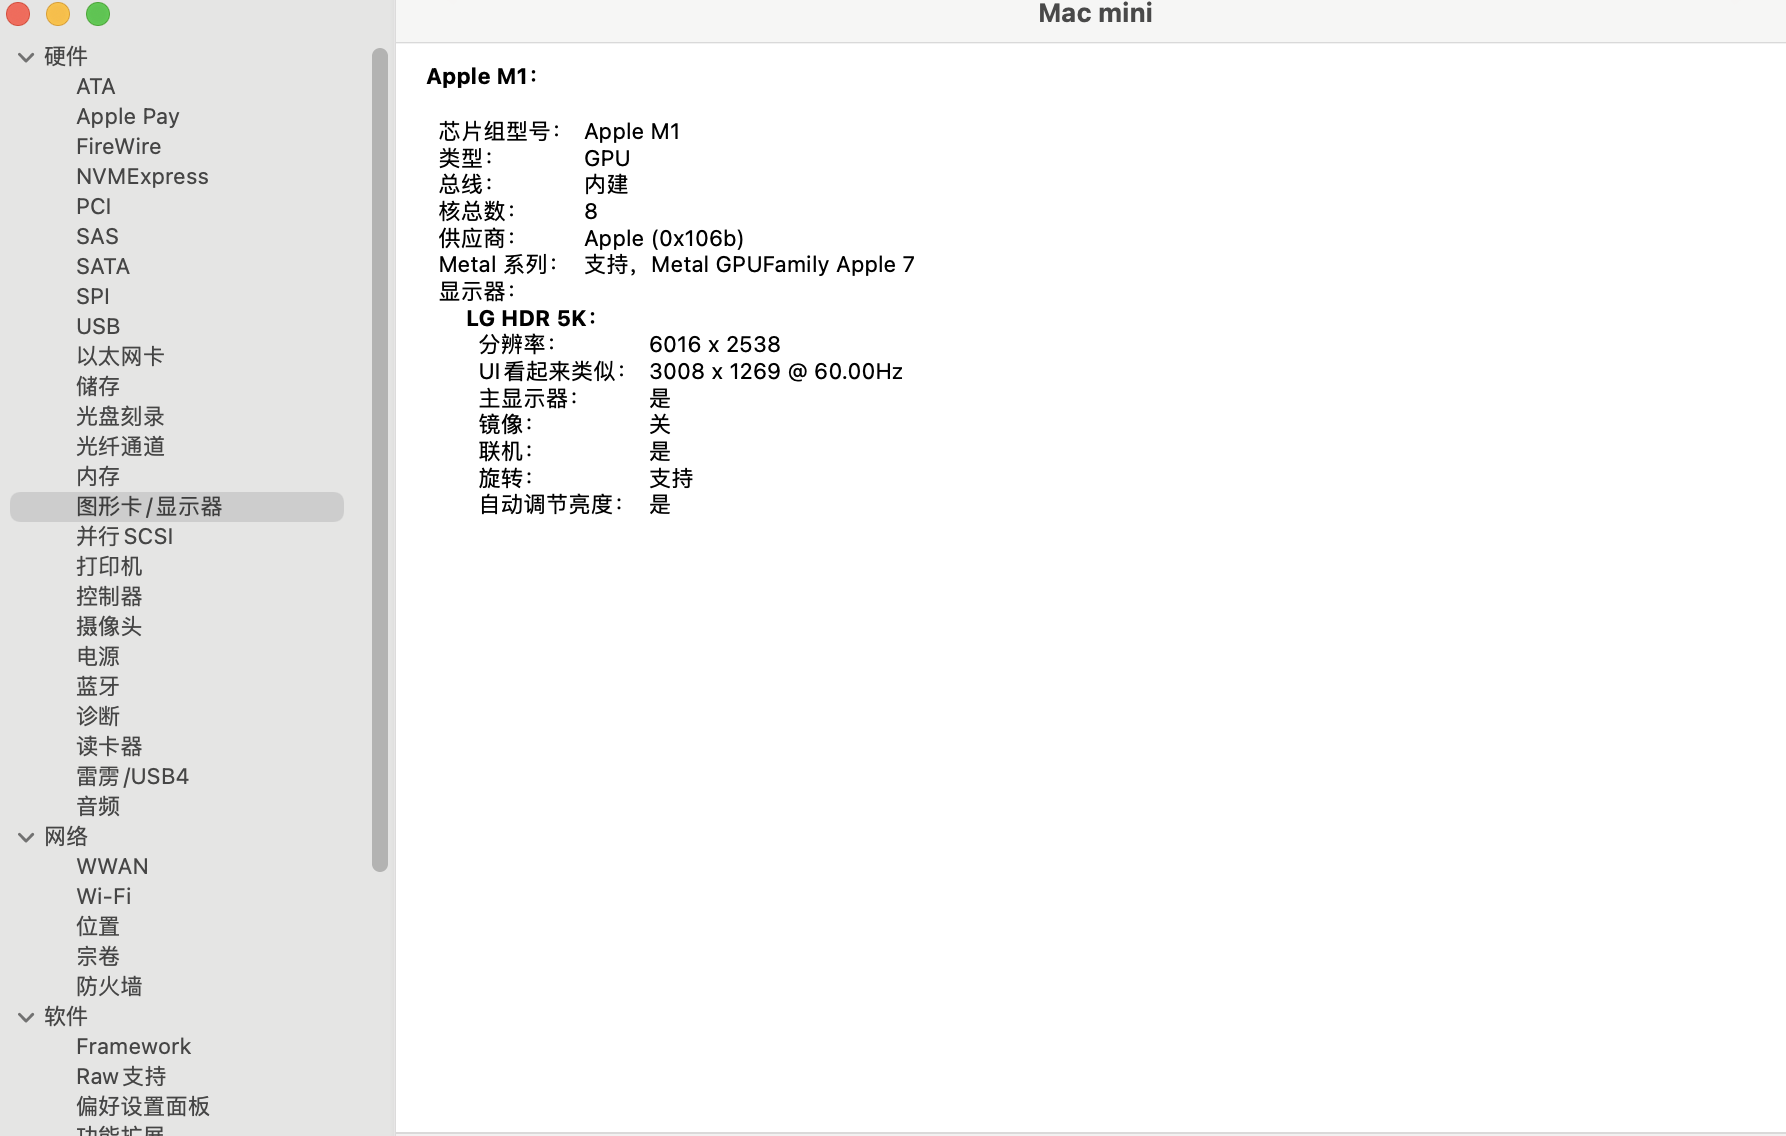Select FireWire in the hardware list
1786x1136 pixels.
[x=118, y=147]
